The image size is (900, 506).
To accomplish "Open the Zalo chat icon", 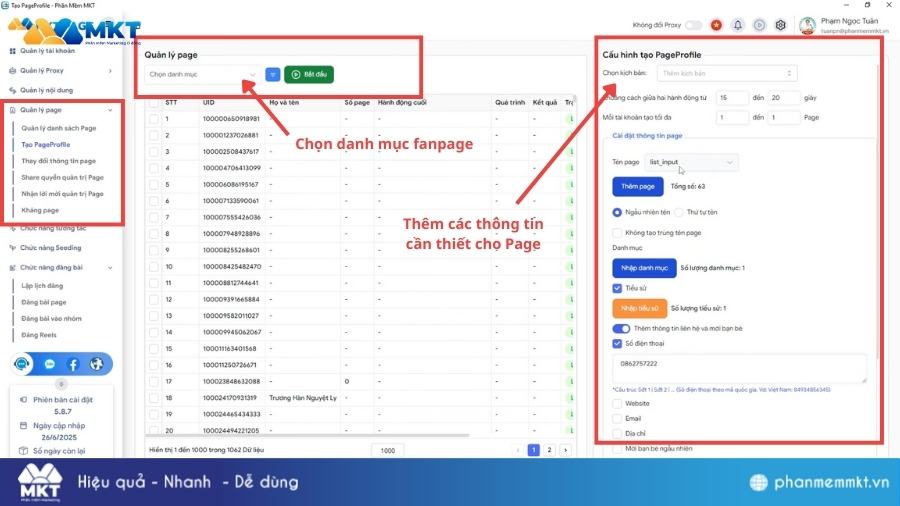I will [x=50, y=364].
